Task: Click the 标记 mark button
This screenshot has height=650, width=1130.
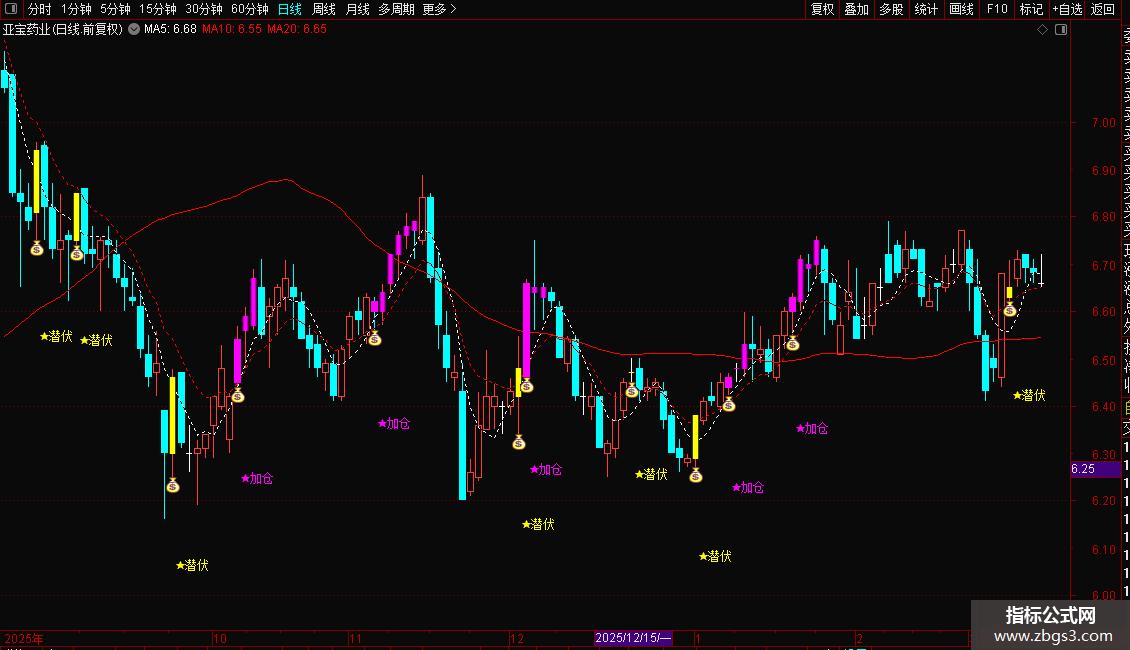Action: pyautogui.click(x=1031, y=9)
